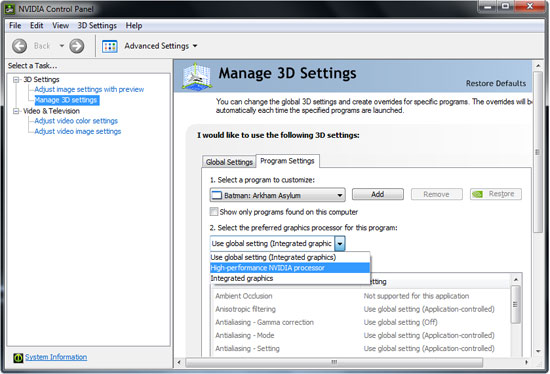Click the horizontal scrollbar at bottom
The height and width of the screenshot is (374, 550).
pyautogui.click(x=334, y=362)
